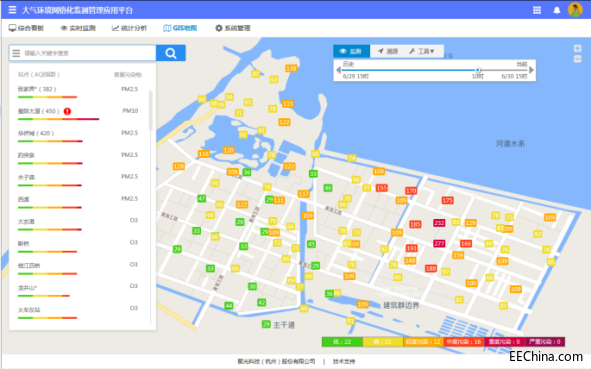Screen dimensions: 591x369
Task: Step timeline back with left arrow
Action: point(338,70)
